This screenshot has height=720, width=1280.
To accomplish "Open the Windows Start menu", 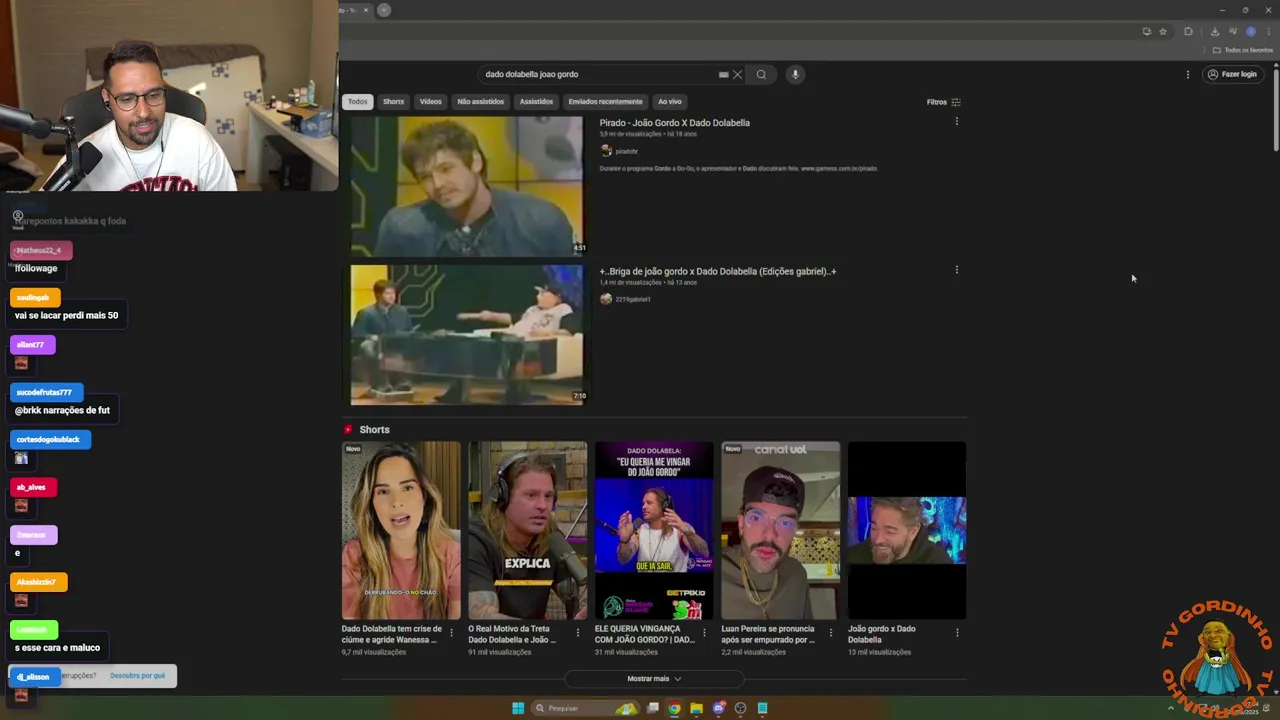I will click(518, 708).
